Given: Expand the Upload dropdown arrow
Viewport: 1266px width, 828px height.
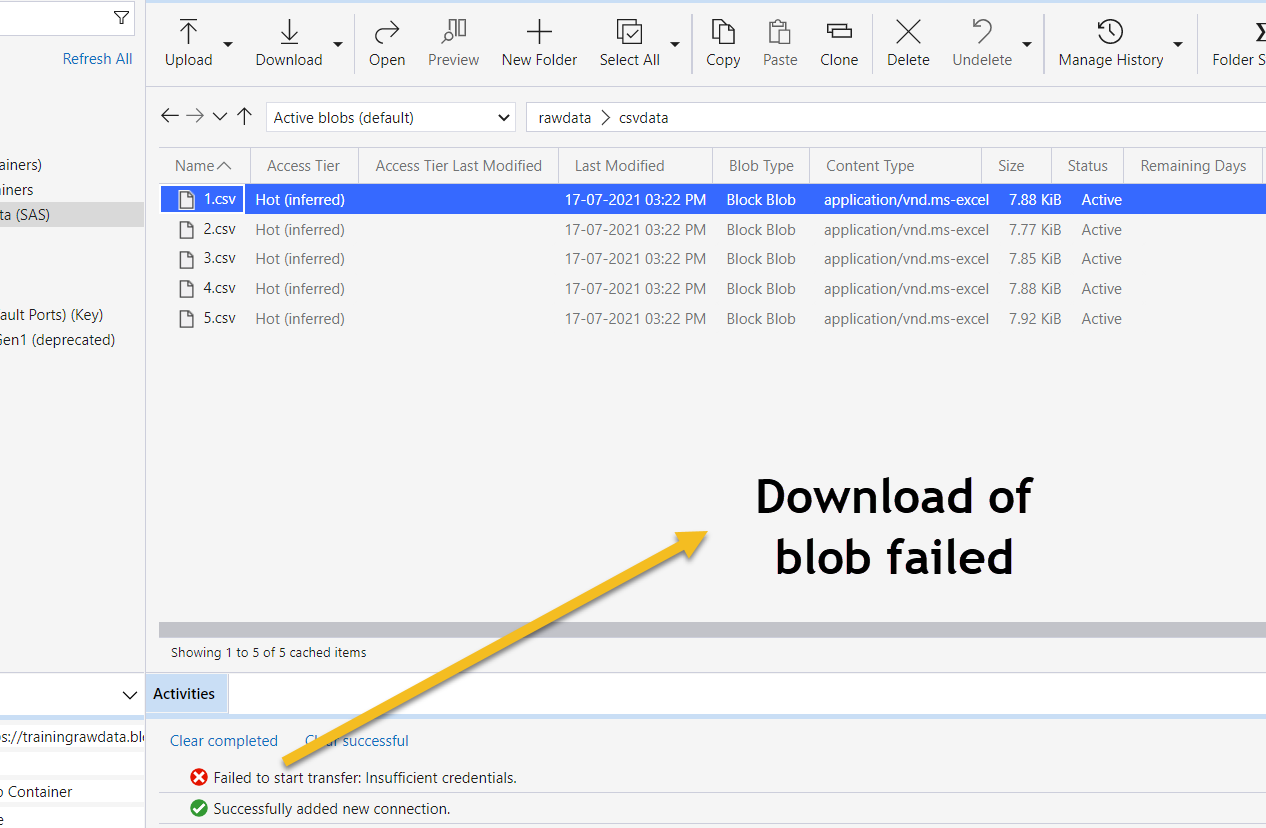Looking at the screenshot, I should [x=228, y=44].
